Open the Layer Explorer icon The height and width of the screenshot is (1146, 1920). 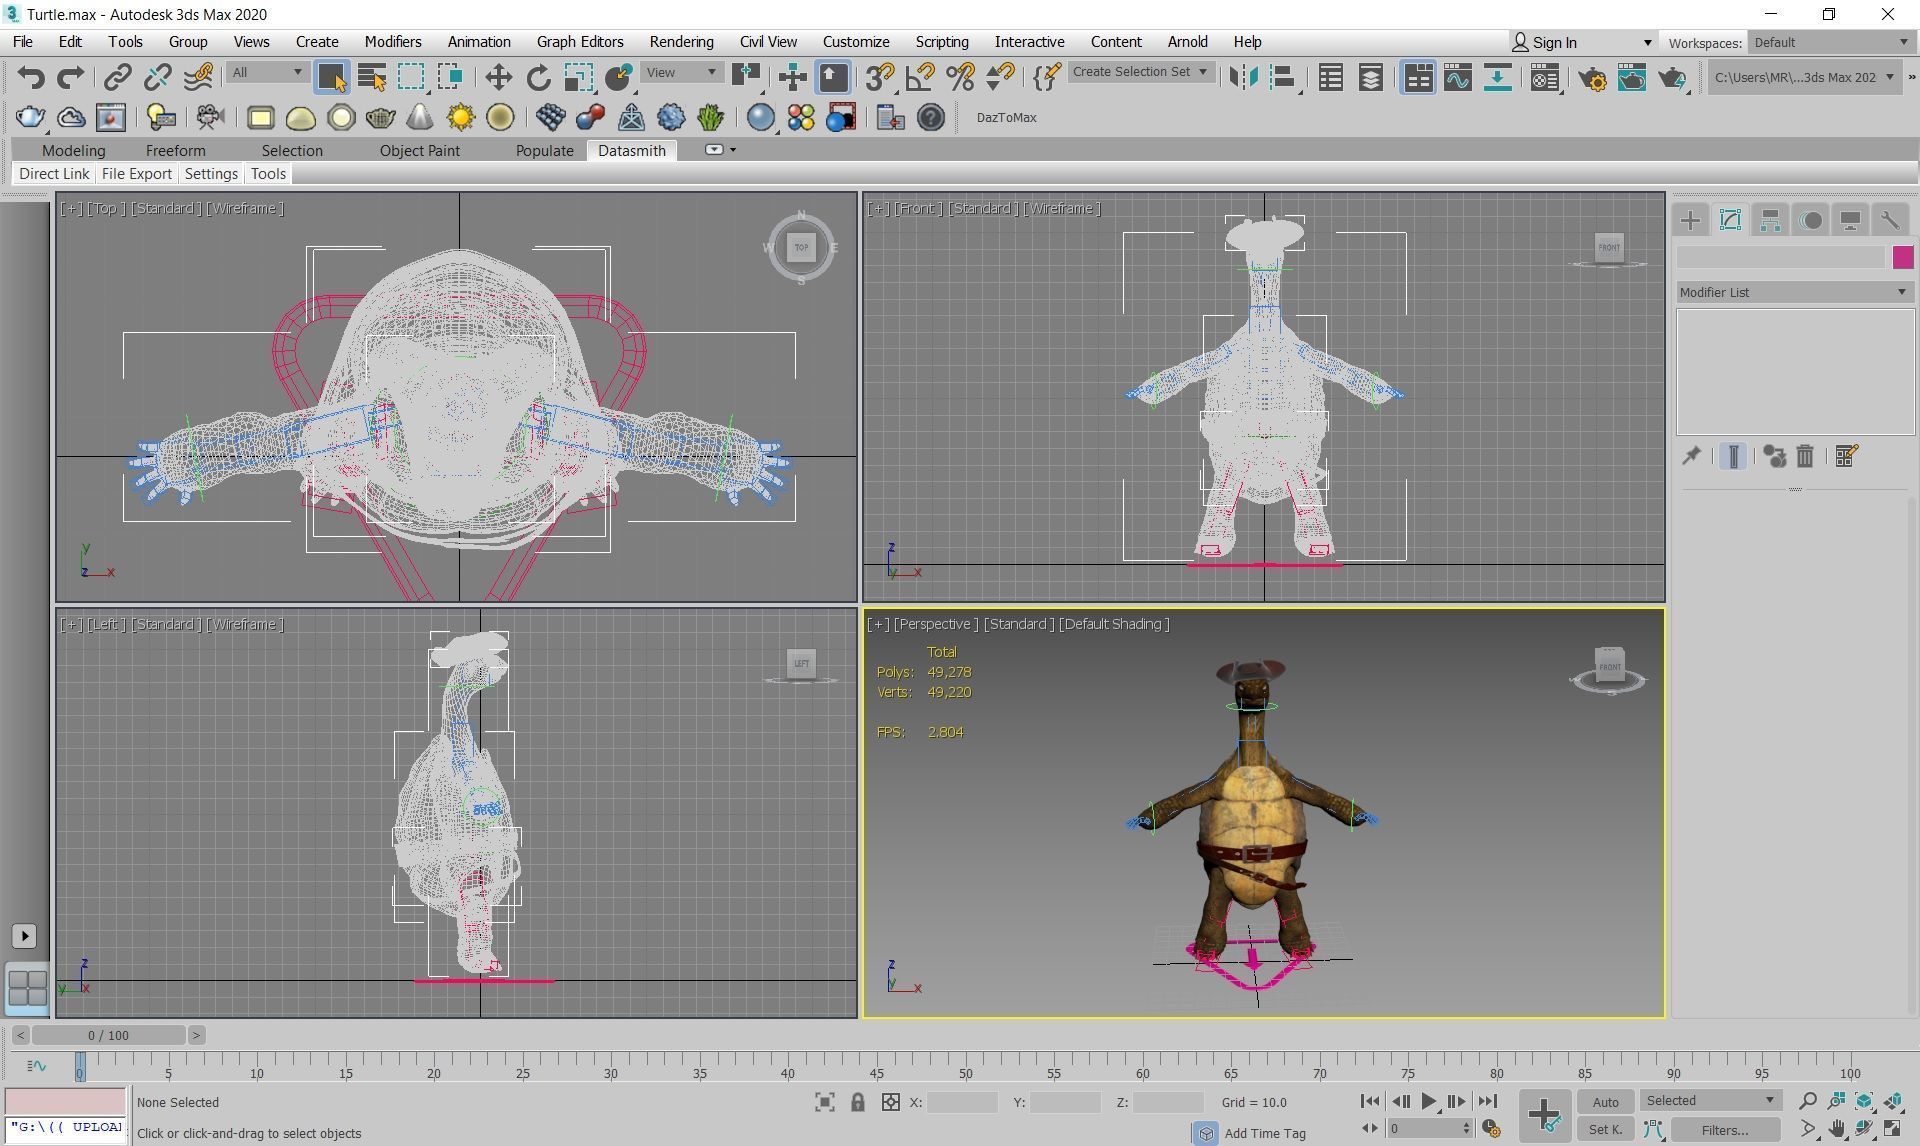1371,77
